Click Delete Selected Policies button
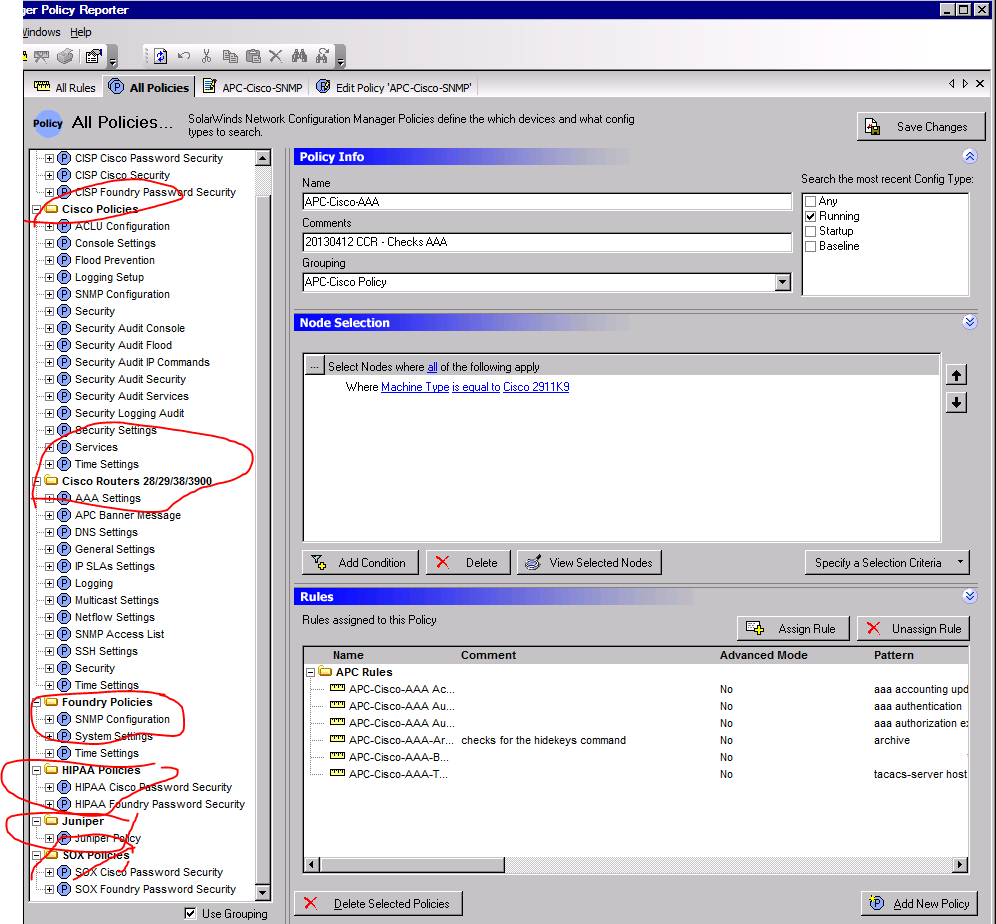The height and width of the screenshot is (924, 996). point(378,903)
